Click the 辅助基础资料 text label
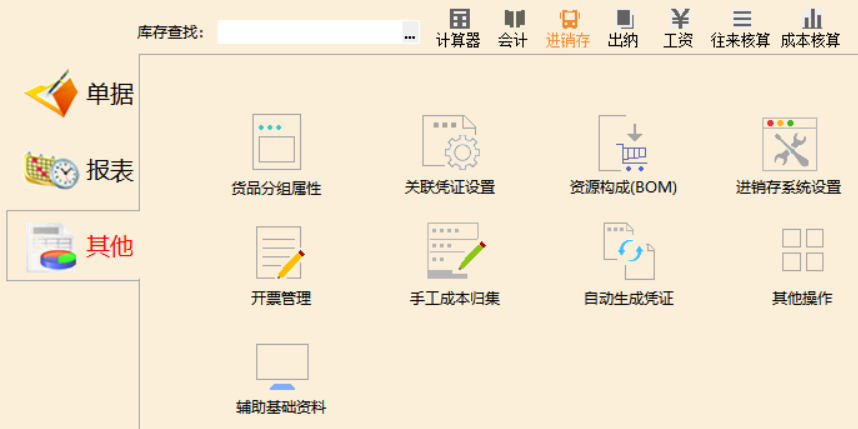 click(281, 408)
